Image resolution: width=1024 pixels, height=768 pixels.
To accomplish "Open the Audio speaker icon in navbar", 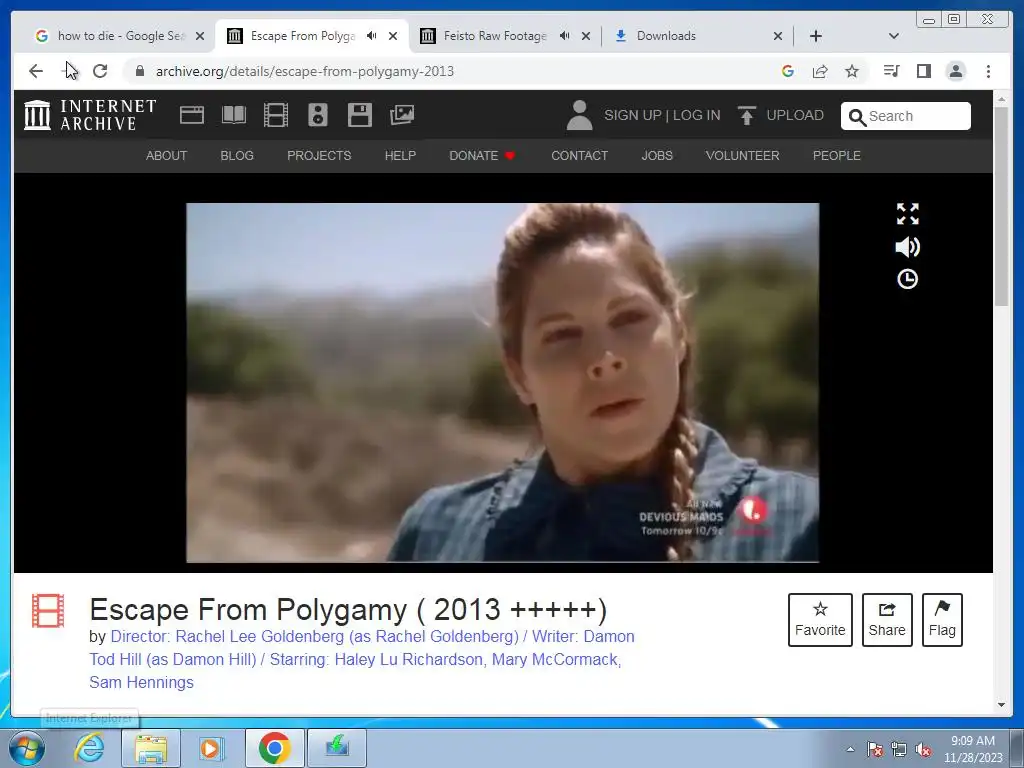I will pos(318,115).
